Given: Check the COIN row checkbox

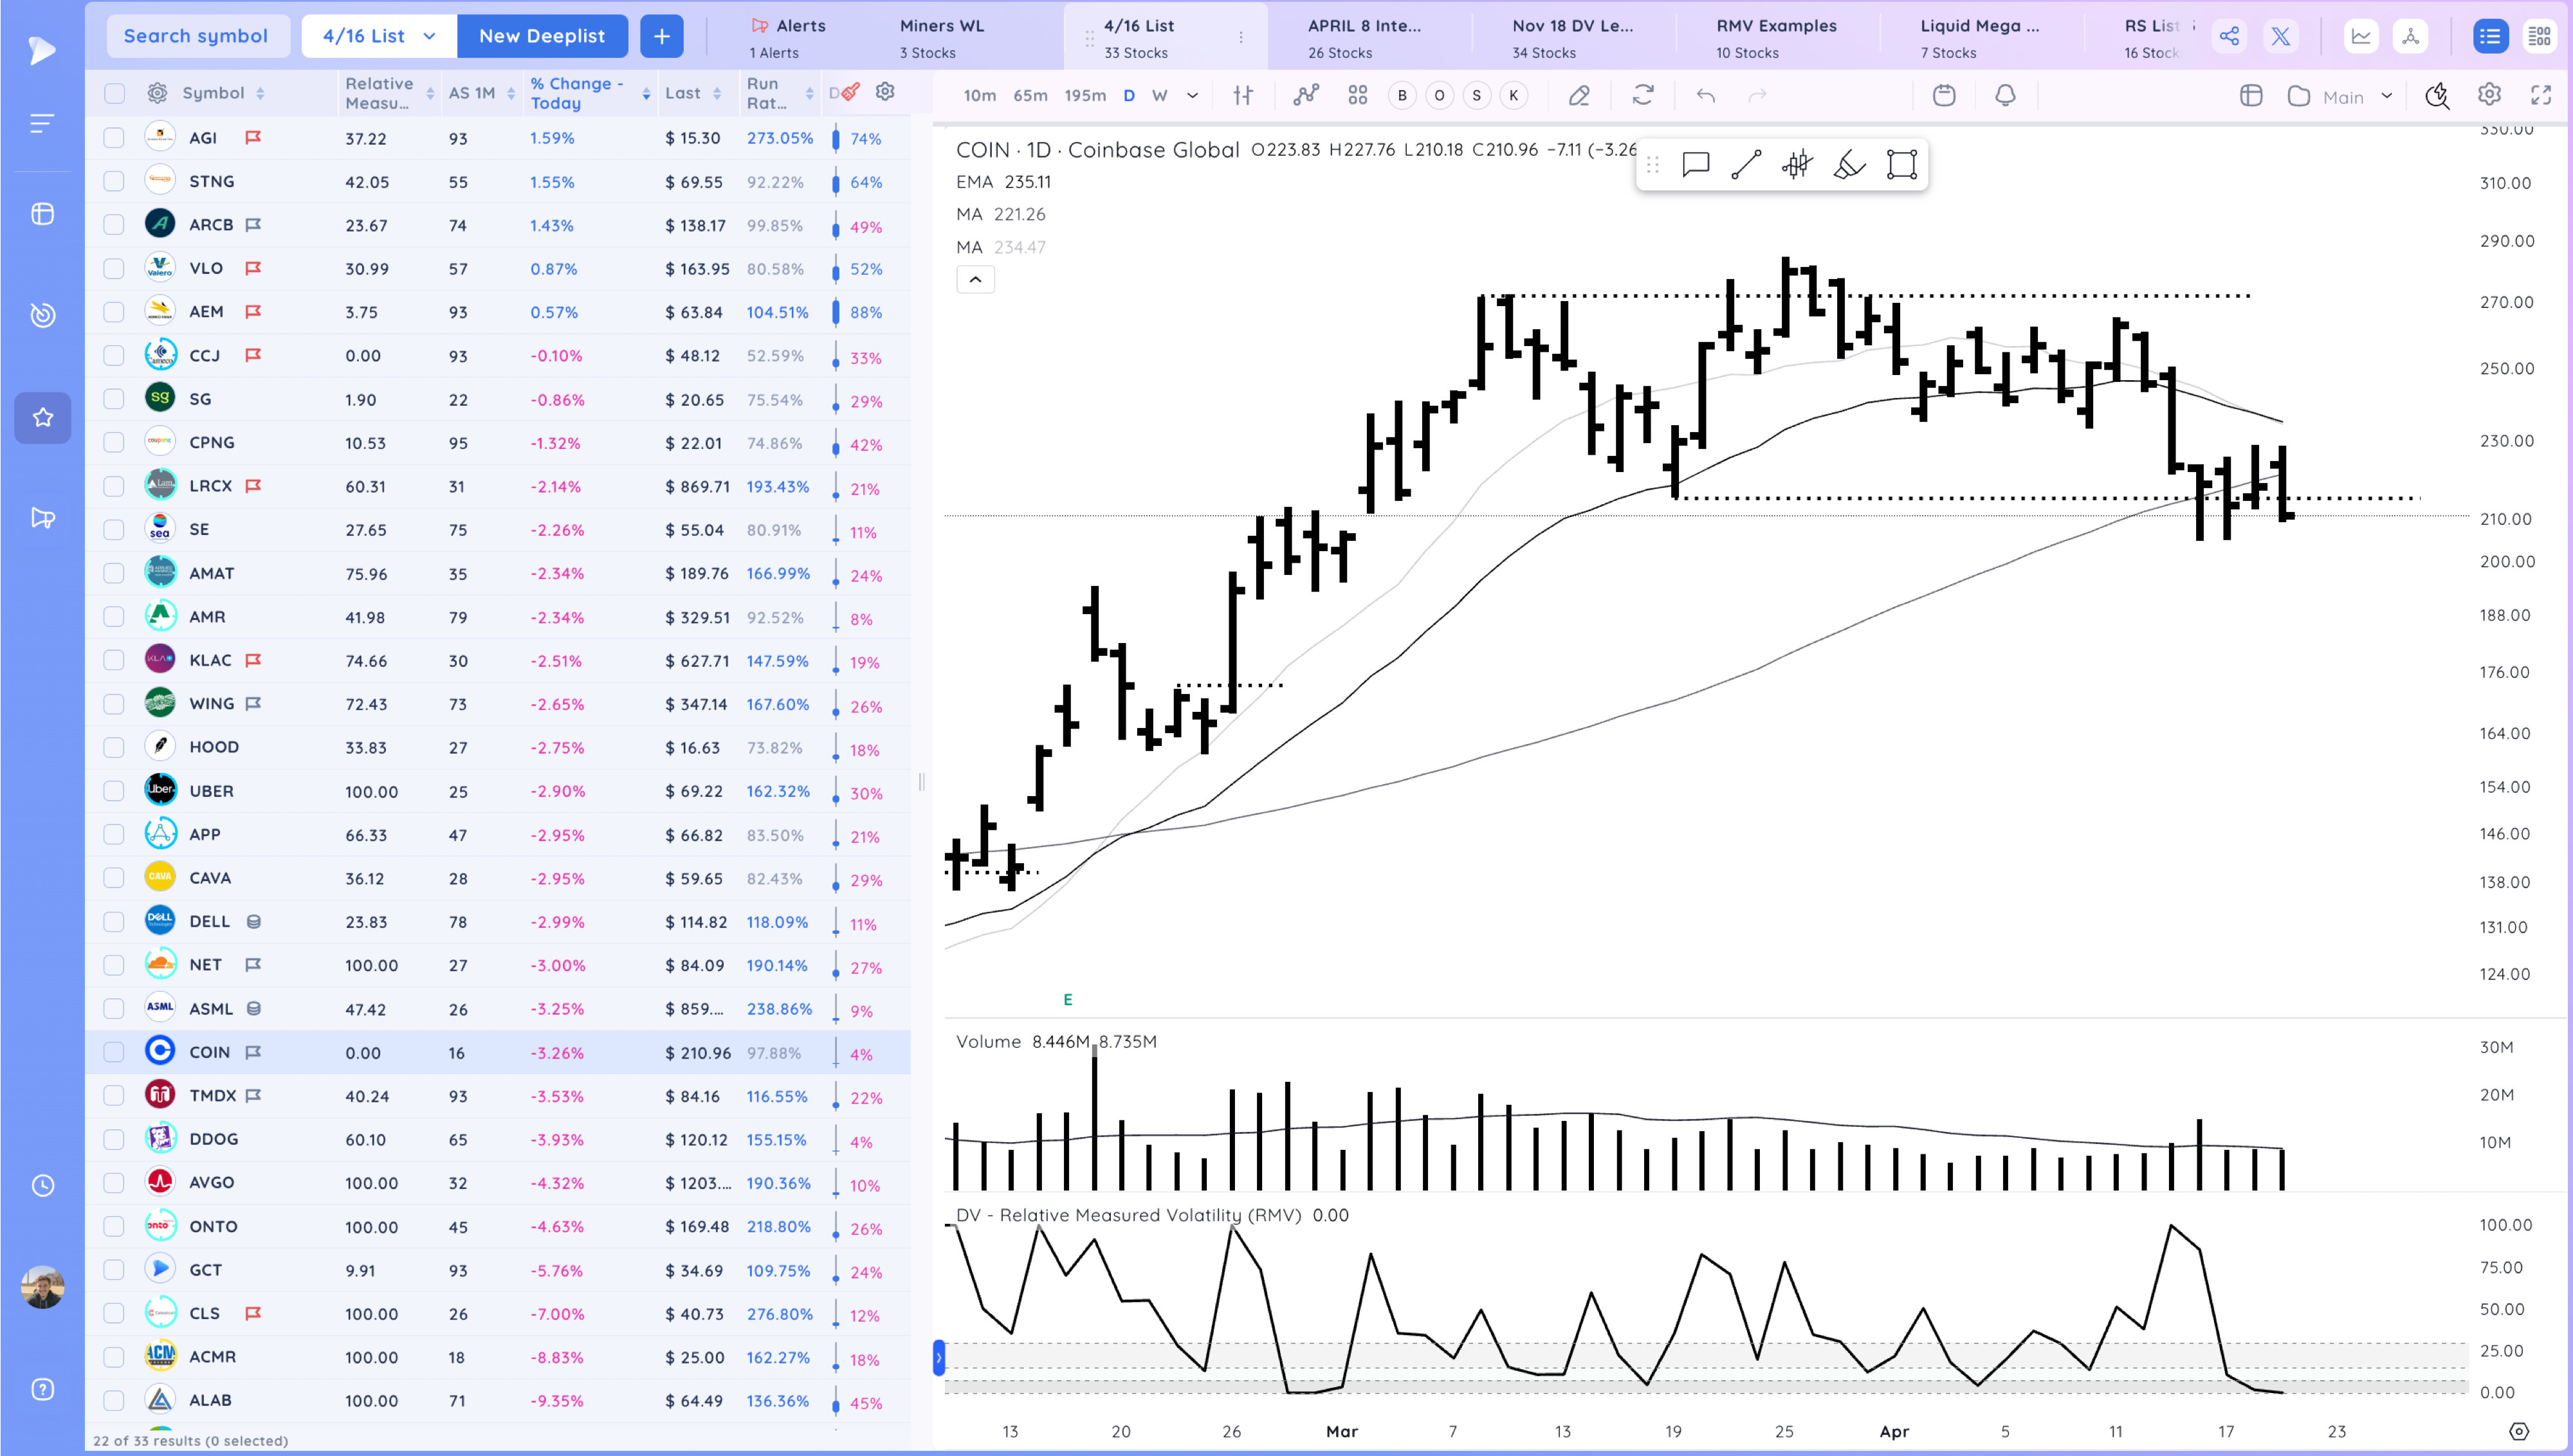Looking at the screenshot, I should click(114, 1052).
